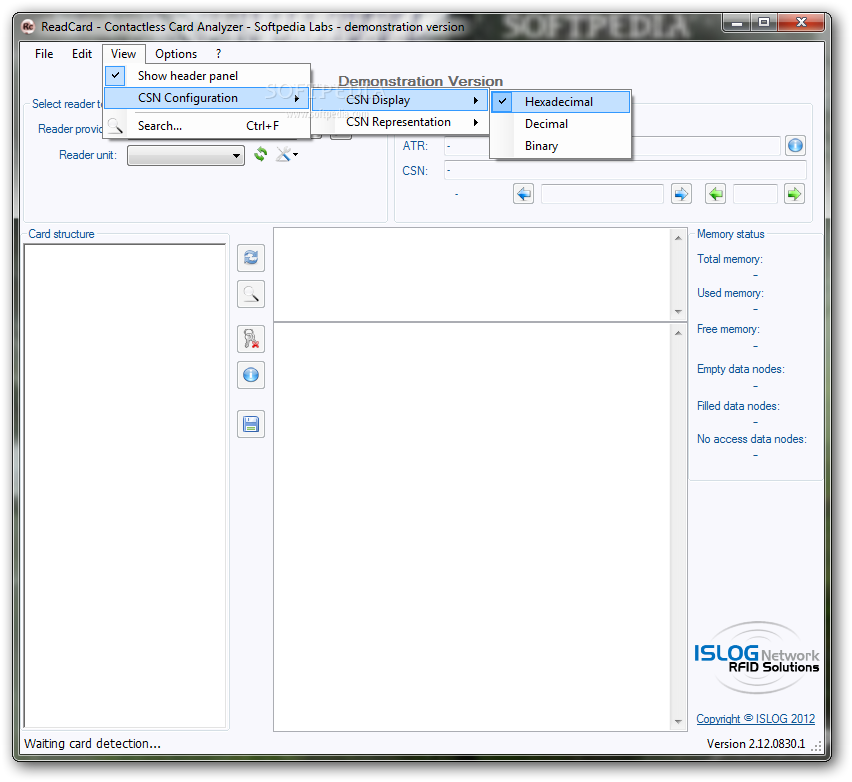Screen dimensions: 852x782
Task: Click the down arrow of upper pane scrollbar
Action: (678, 311)
